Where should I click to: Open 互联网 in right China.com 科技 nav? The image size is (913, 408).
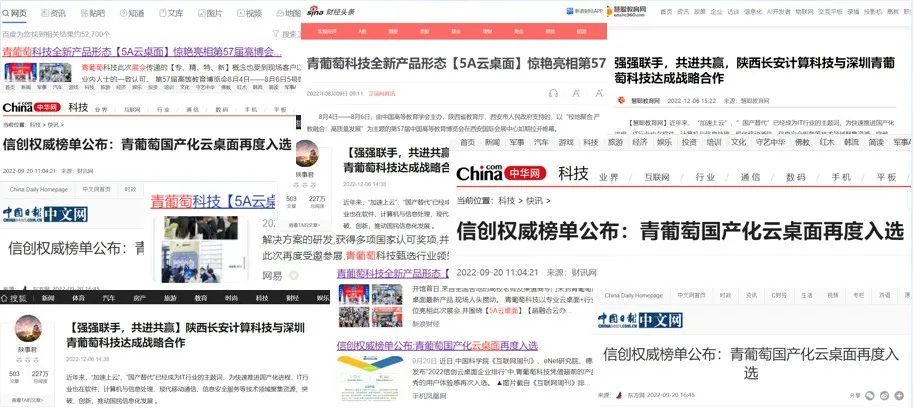coord(656,178)
